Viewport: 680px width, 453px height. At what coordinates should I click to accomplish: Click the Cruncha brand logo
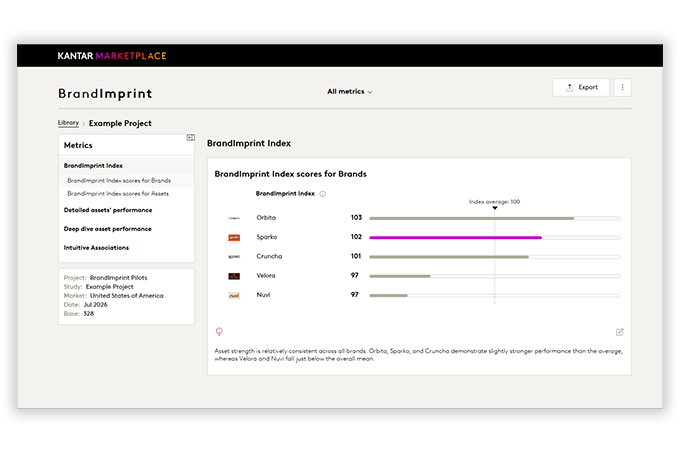tap(234, 257)
